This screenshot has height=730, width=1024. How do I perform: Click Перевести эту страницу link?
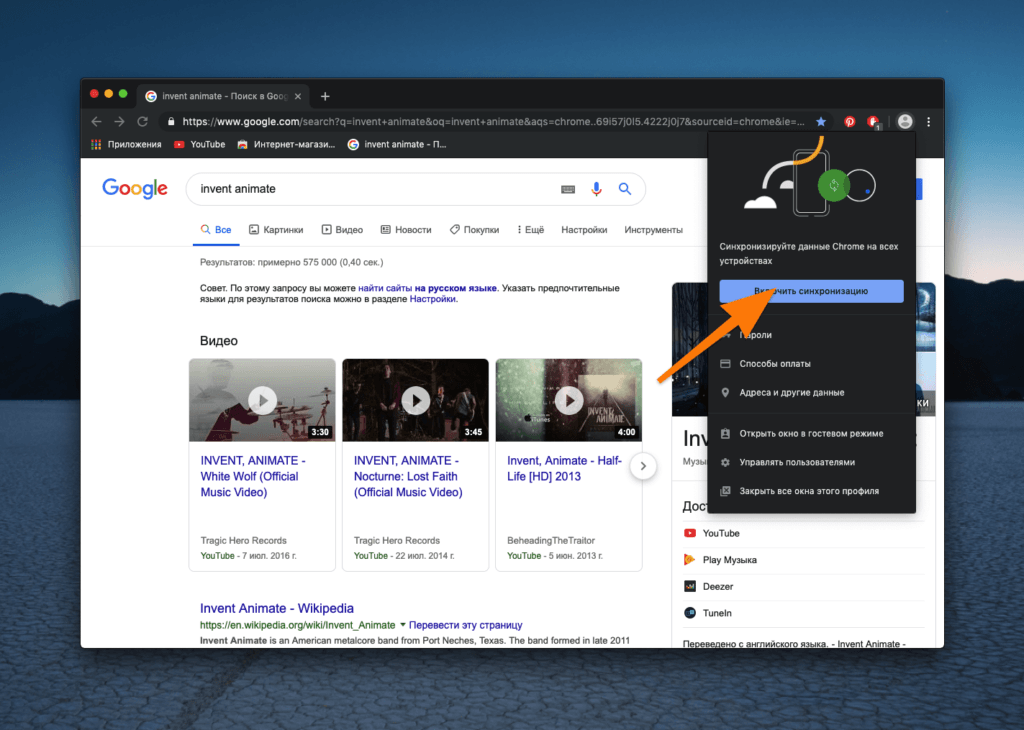pyautogui.click(x=466, y=625)
